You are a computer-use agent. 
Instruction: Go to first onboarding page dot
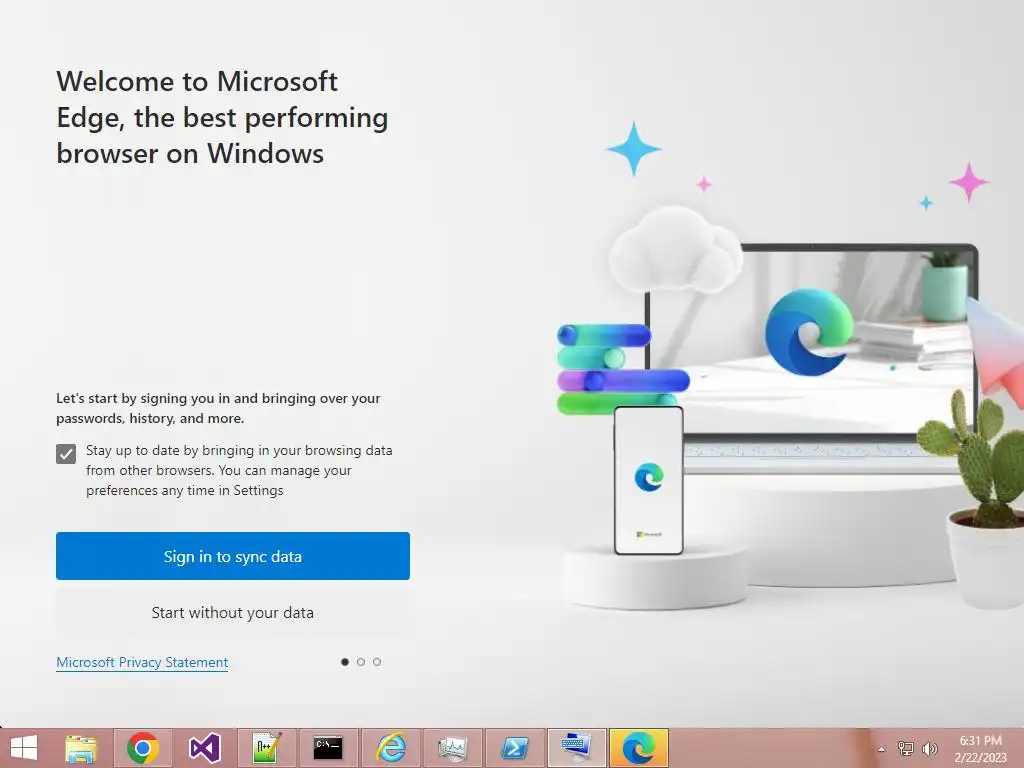345,662
